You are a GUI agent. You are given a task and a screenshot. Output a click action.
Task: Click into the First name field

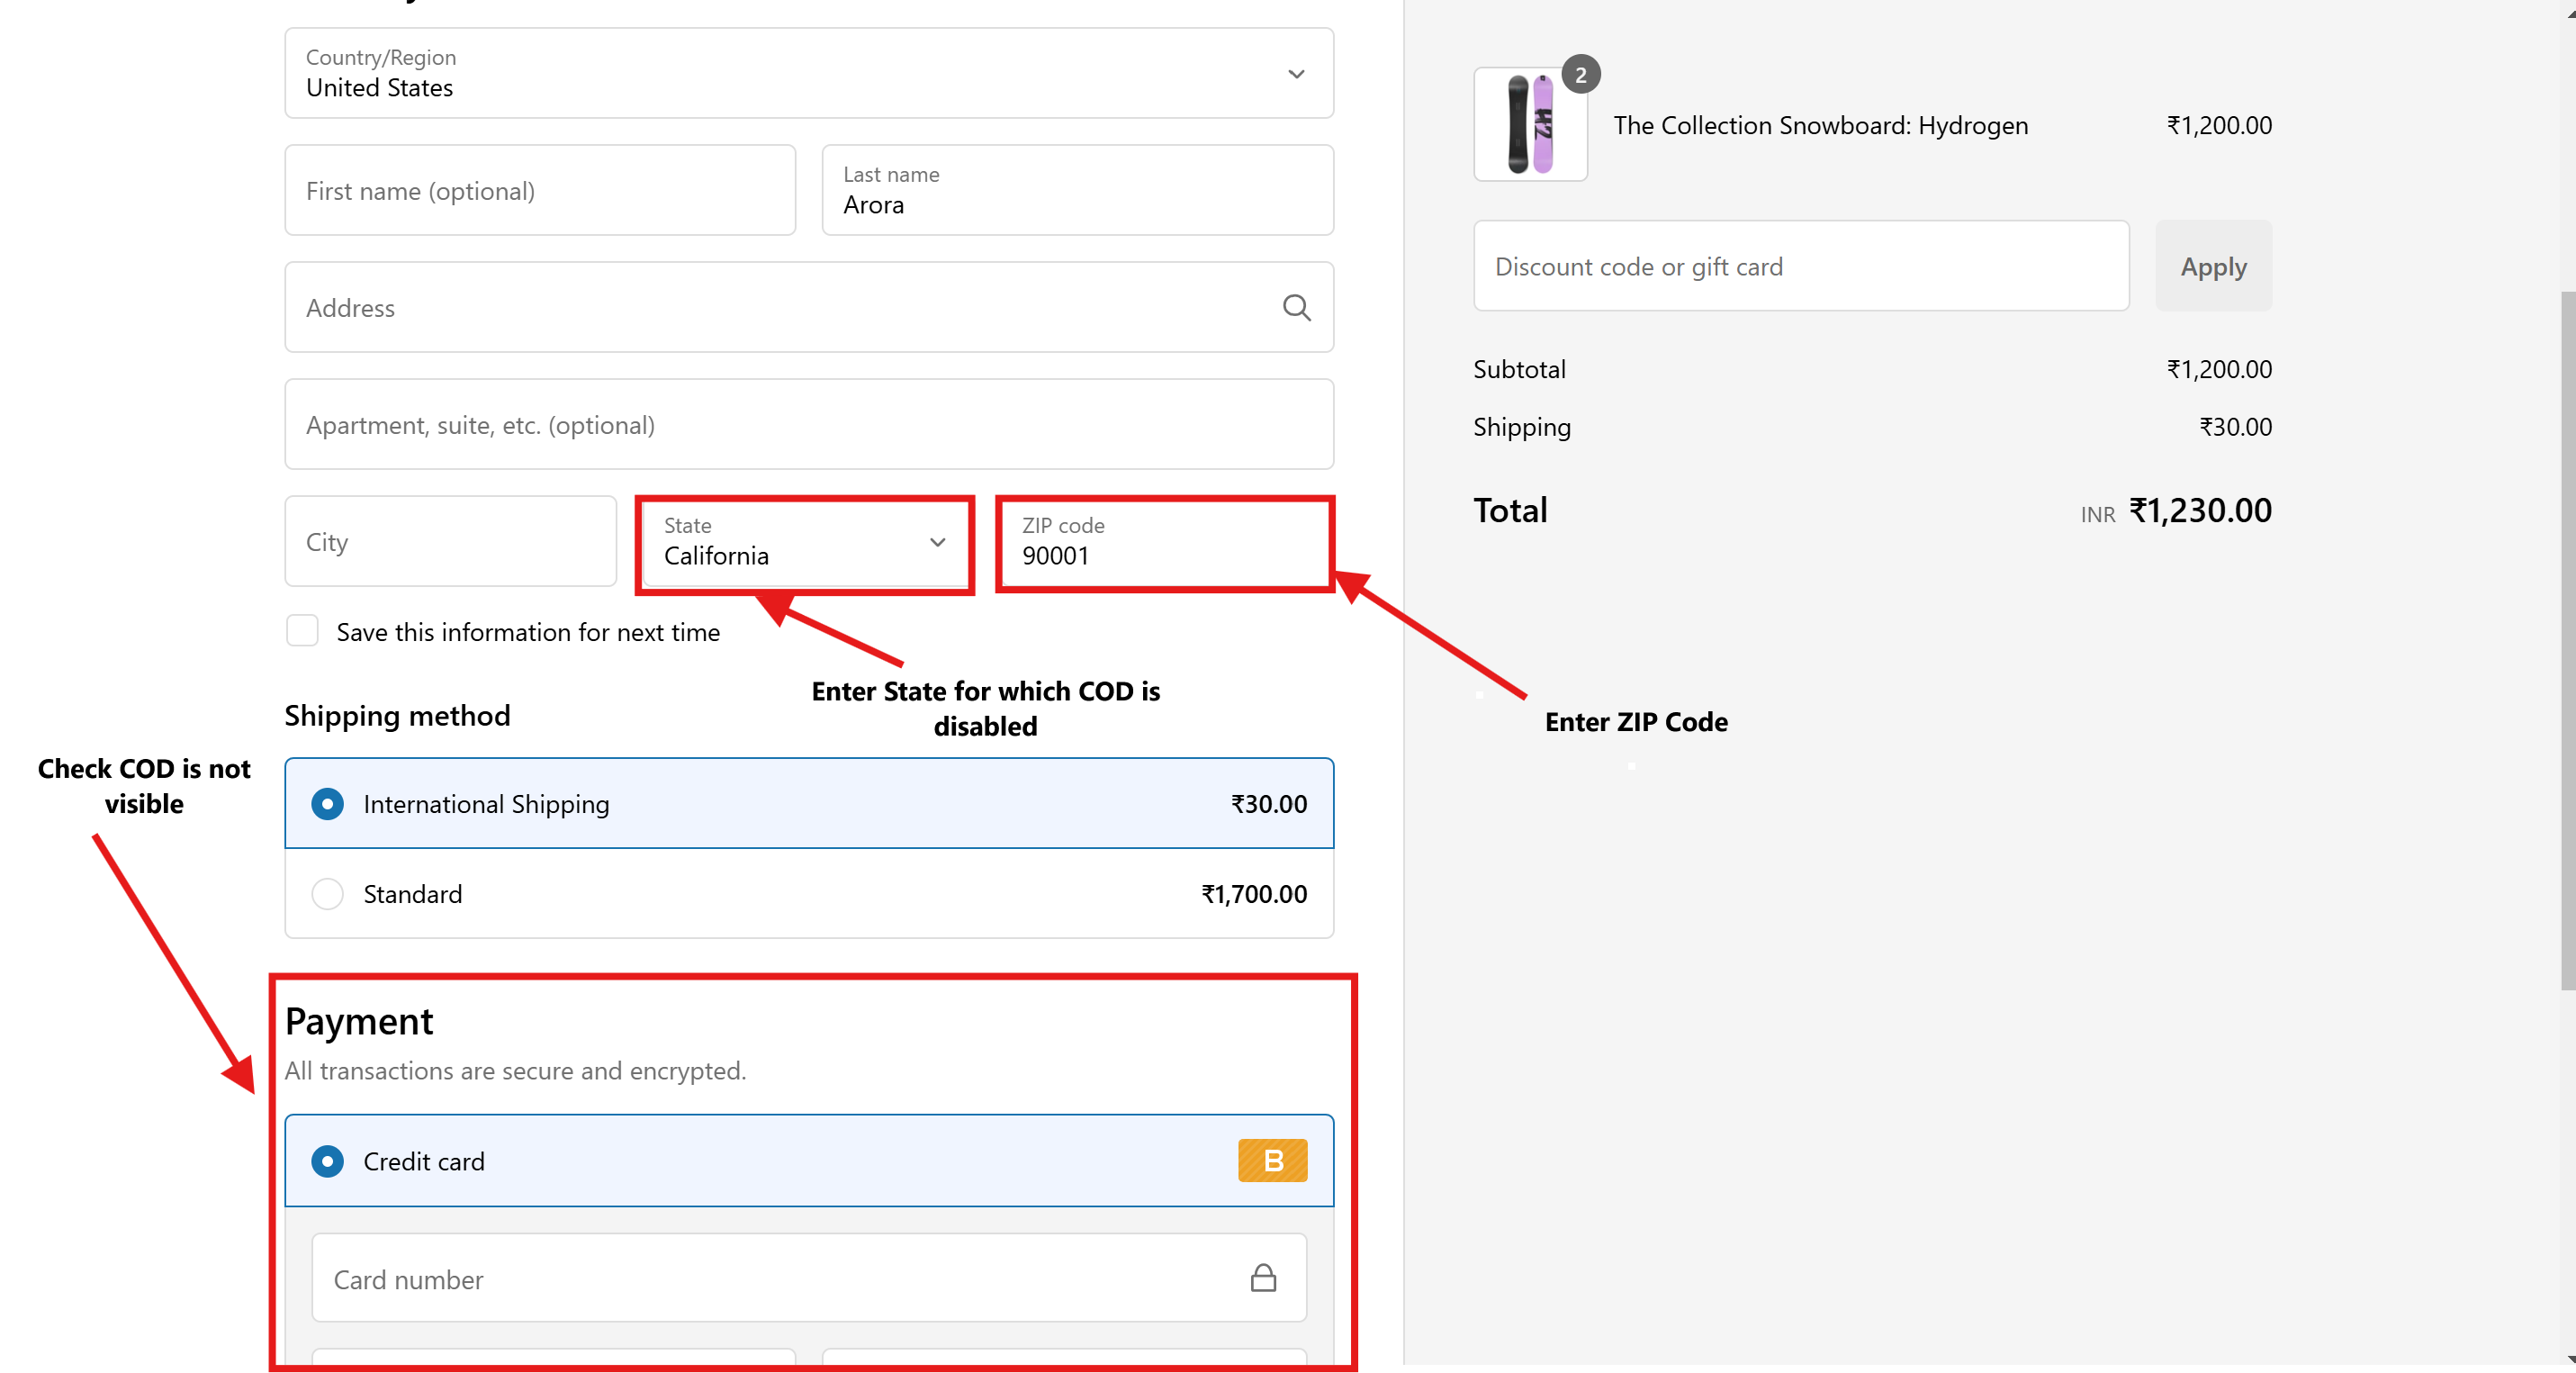(x=540, y=190)
